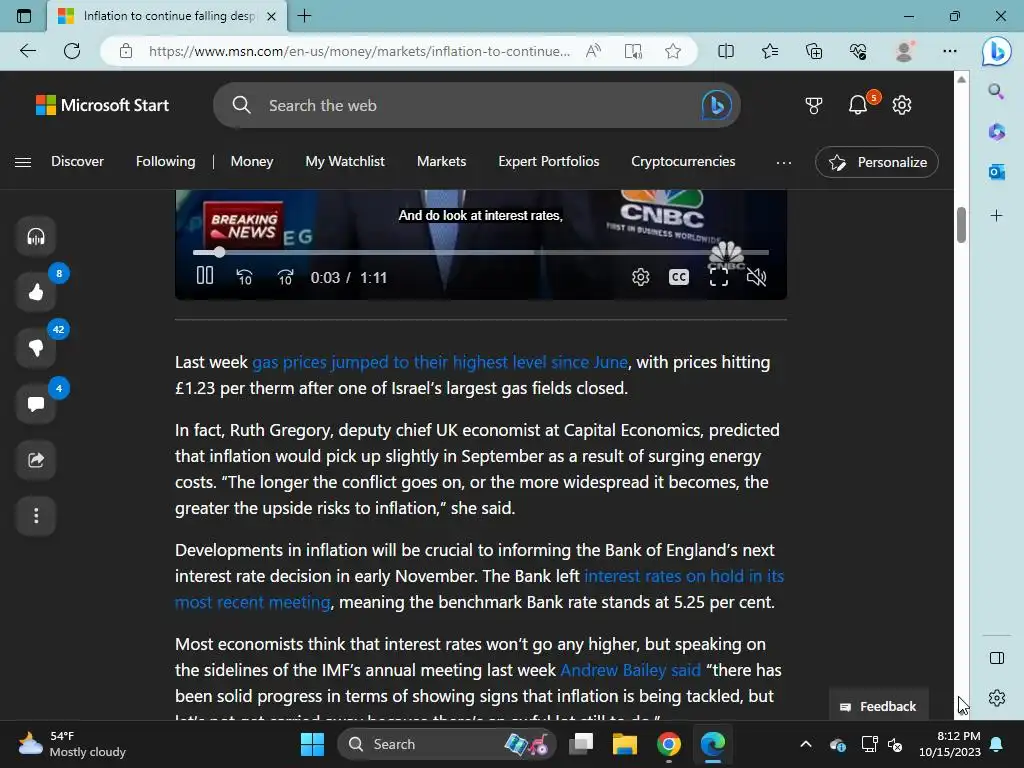Skip video forward 10 seconds
The width and height of the screenshot is (1024, 768).
pos(285,277)
